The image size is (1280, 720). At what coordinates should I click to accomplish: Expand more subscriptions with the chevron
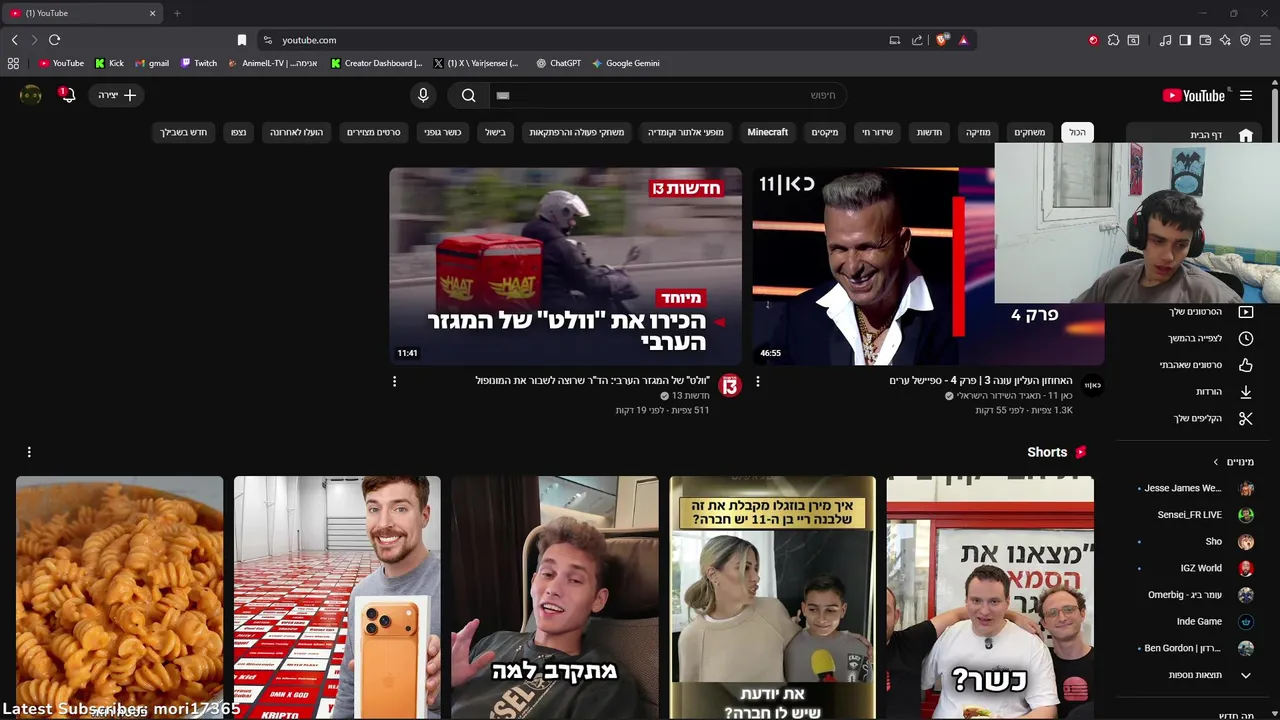(1246, 675)
